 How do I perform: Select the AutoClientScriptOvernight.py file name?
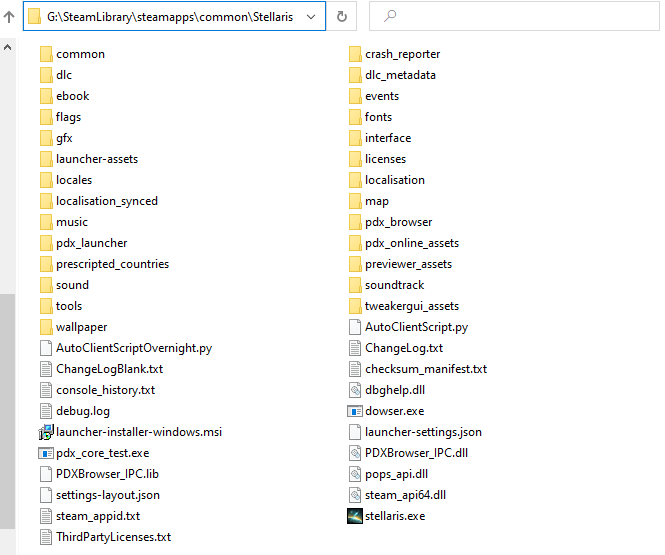[134, 348]
